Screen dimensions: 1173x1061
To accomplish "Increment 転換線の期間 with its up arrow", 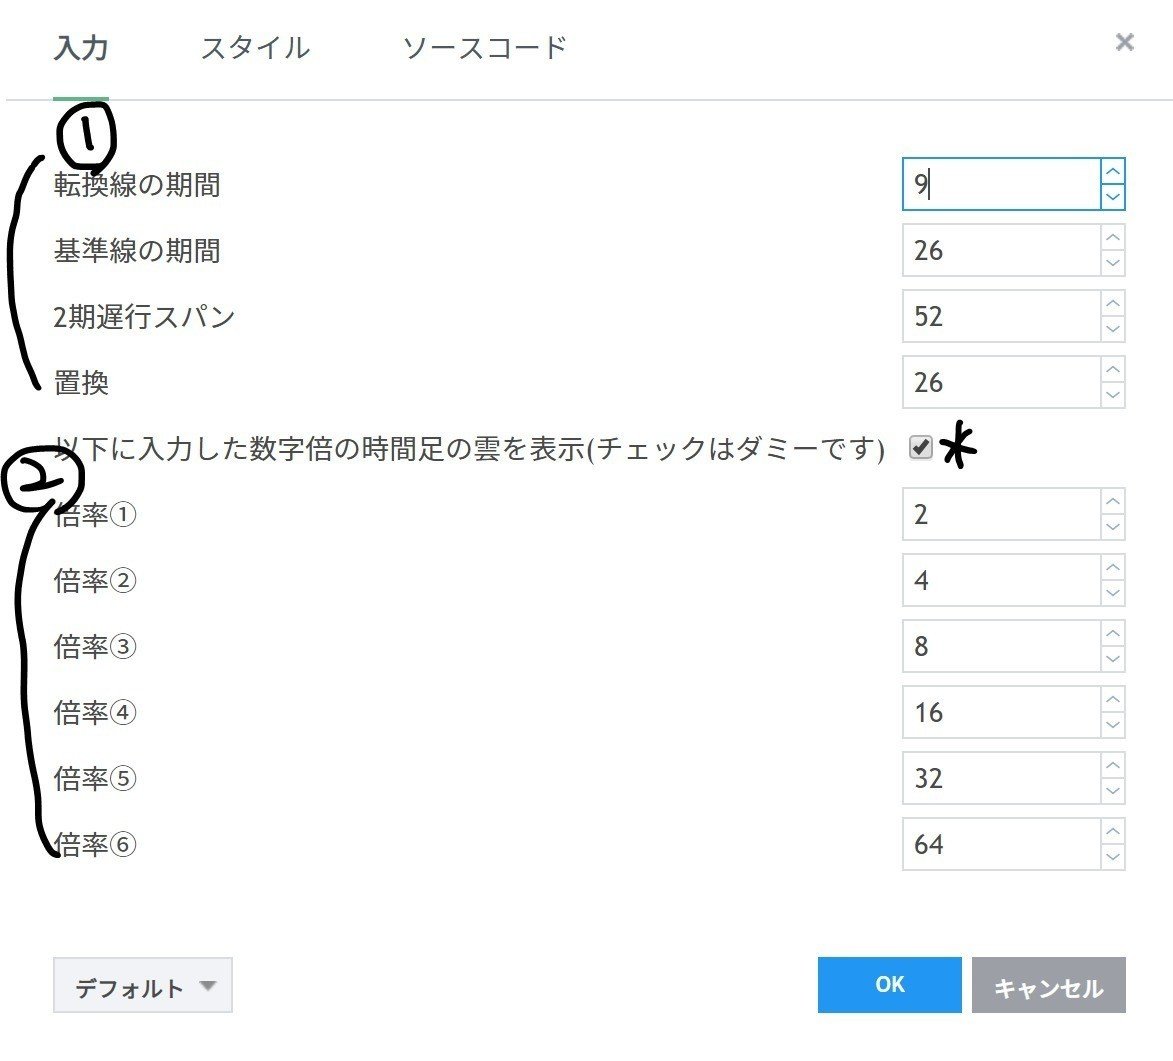I will pyautogui.click(x=1112, y=172).
